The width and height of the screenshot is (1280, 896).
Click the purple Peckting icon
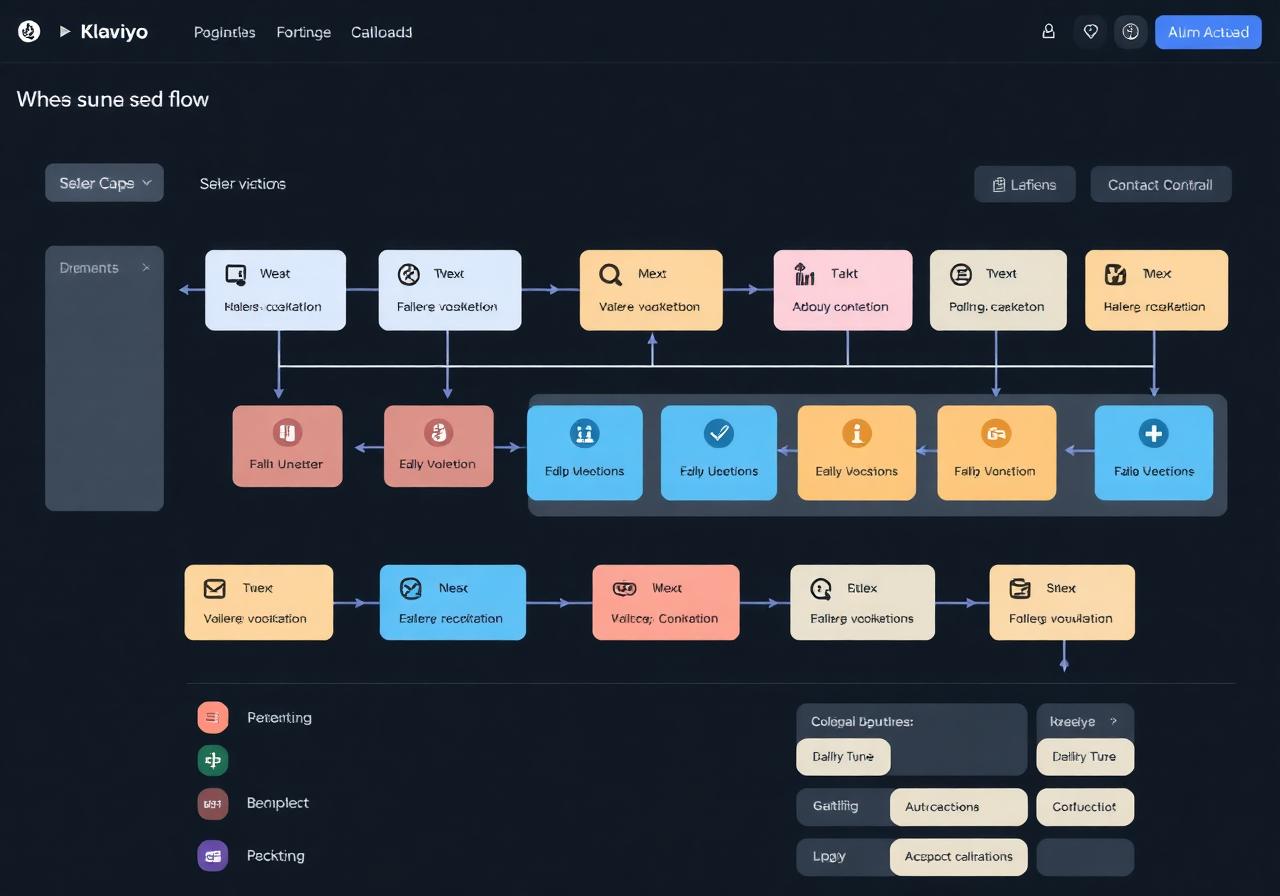coord(213,856)
